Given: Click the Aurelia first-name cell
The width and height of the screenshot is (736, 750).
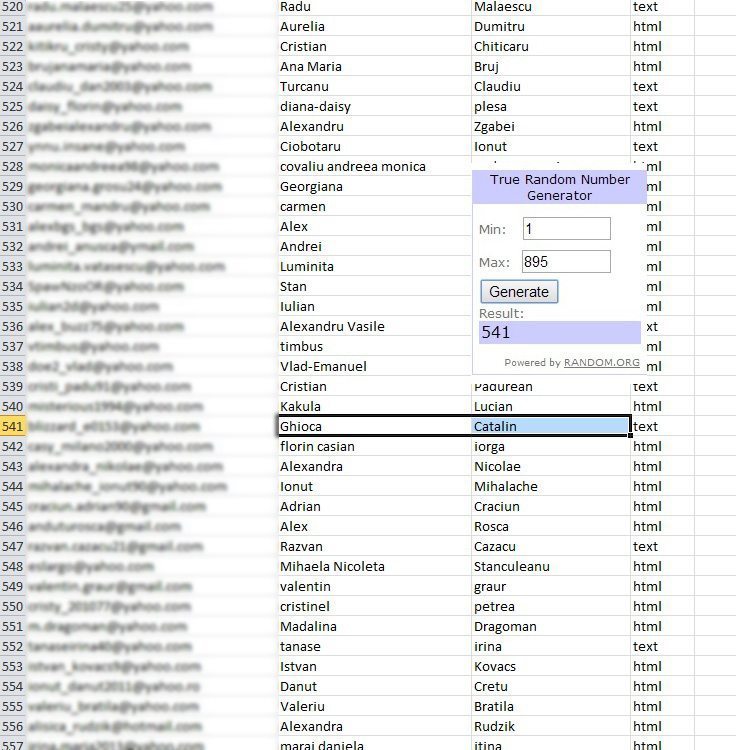Looking at the screenshot, I should tap(374, 26).
